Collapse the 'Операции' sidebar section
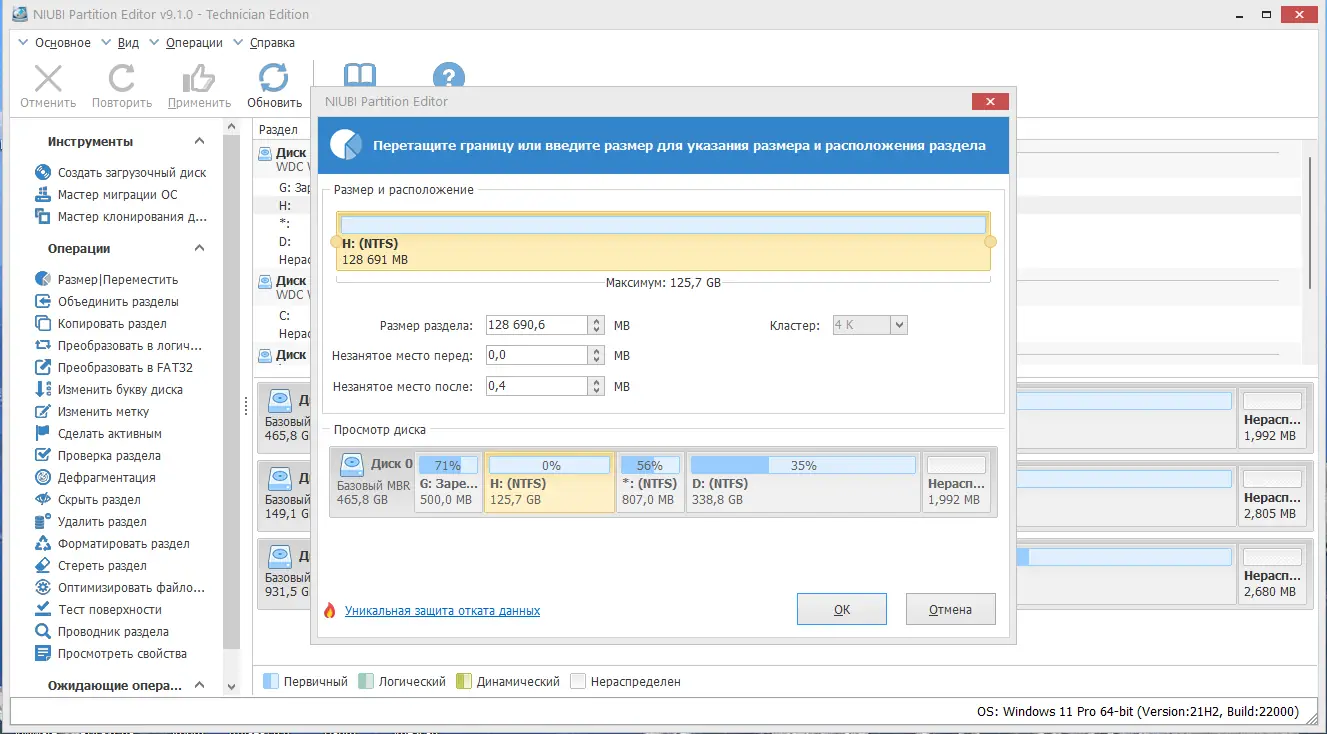 pyautogui.click(x=199, y=249)
